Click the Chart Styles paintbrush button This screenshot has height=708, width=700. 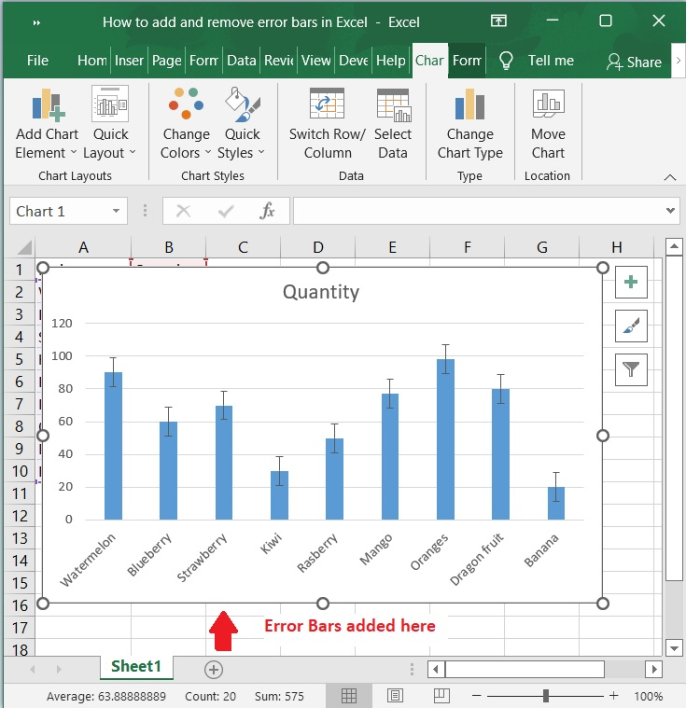pyautogui.click(x=631, y=326)
